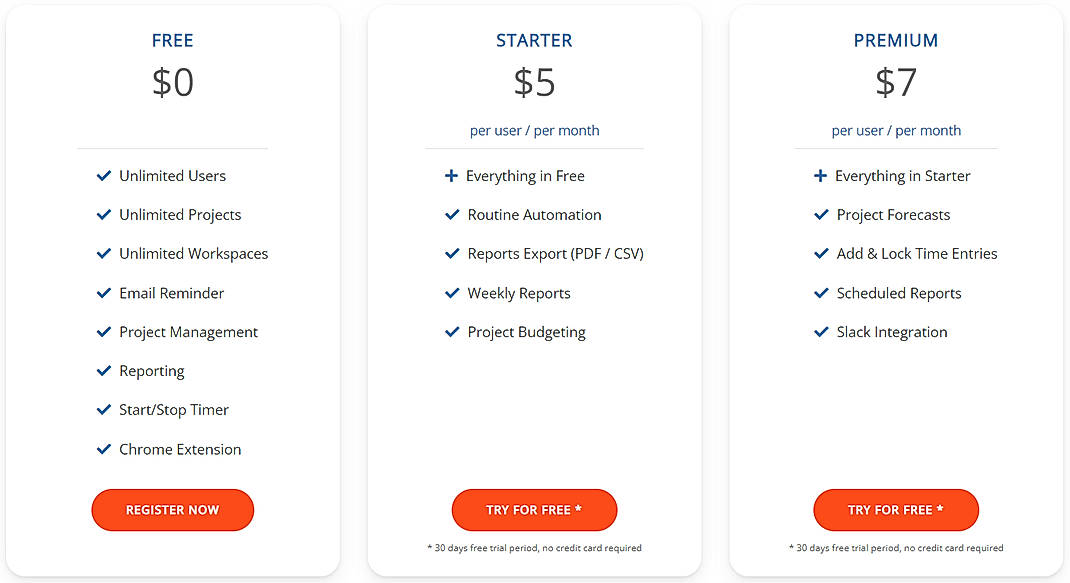
Task: Select the checkmark beside Project Budgeting
Action: coord(452,331)
